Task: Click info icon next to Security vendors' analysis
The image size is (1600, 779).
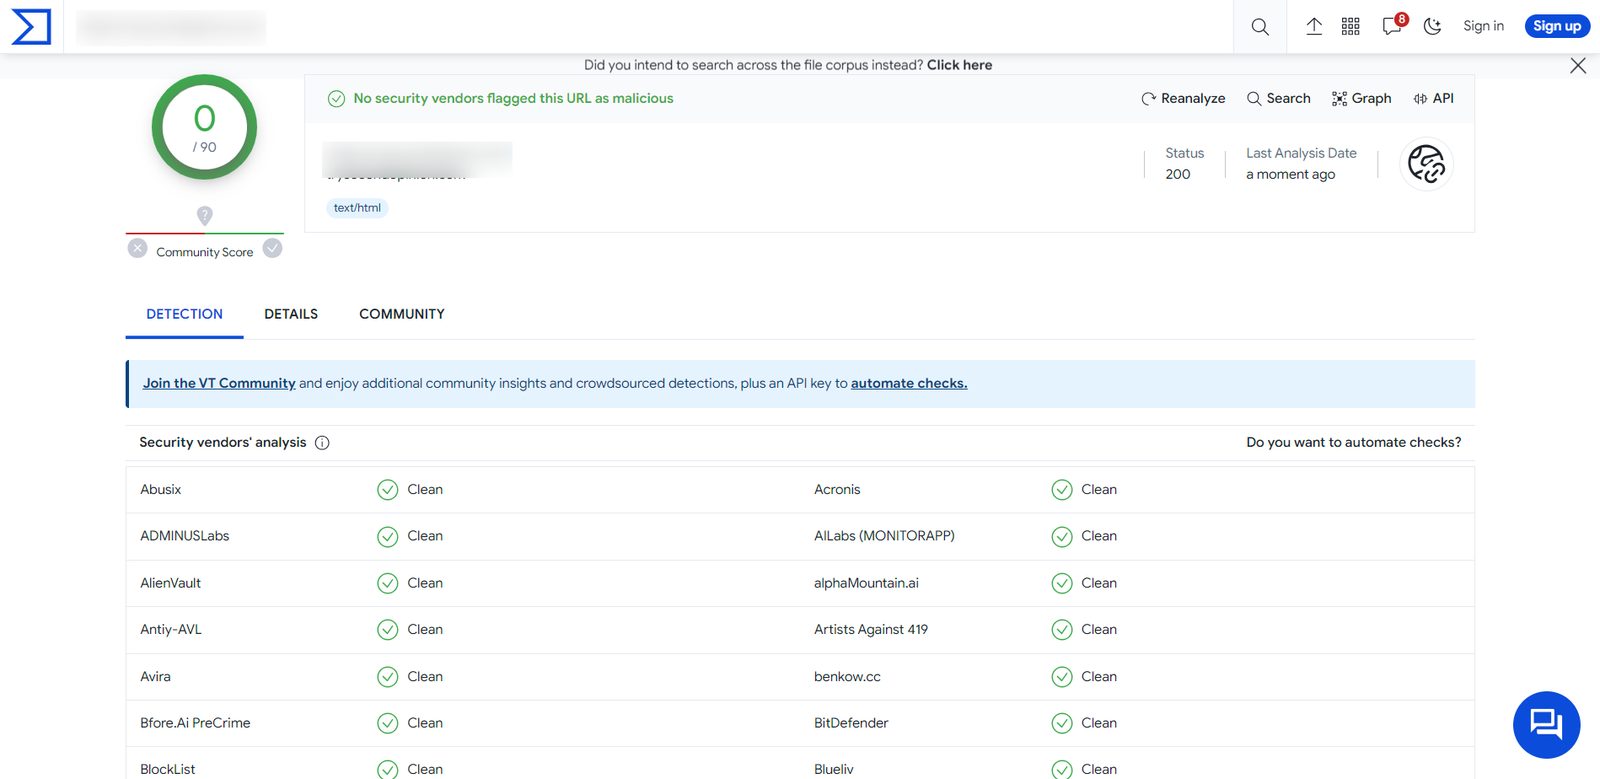Action: point(322,443)
